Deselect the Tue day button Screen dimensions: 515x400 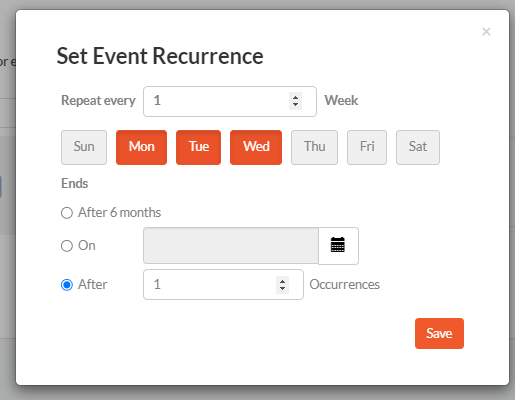[198, 147]
